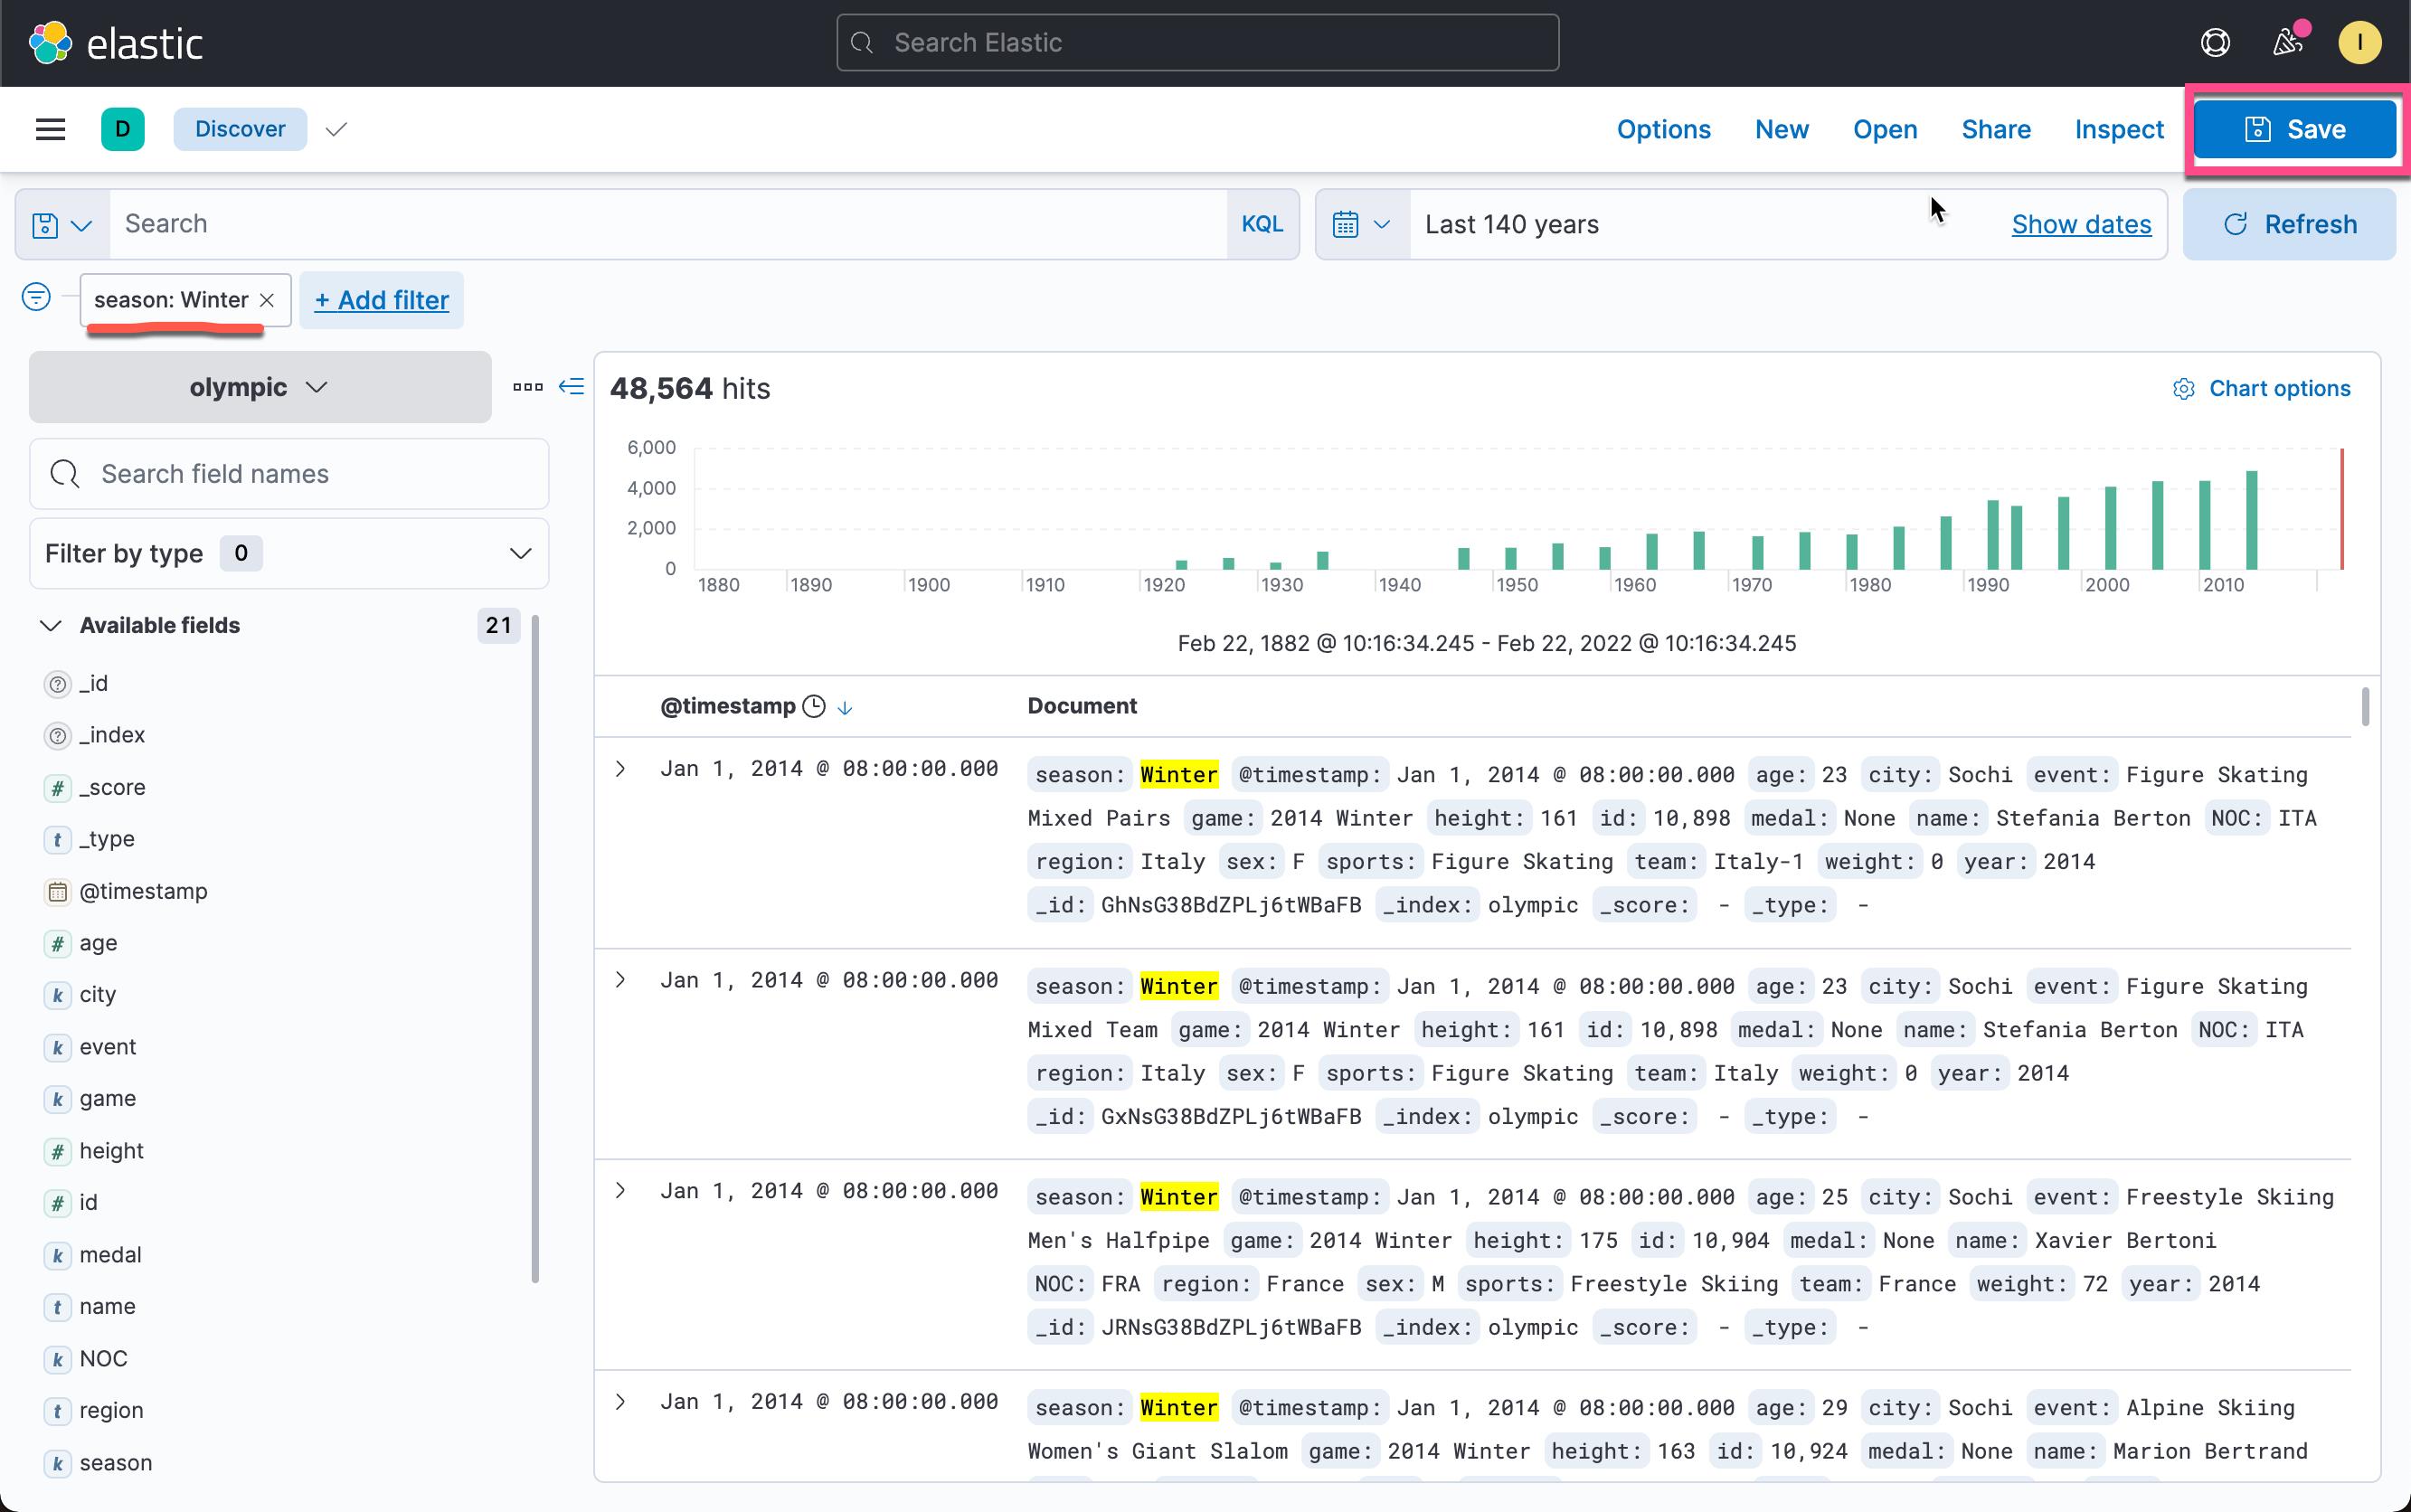
Task: Open index pattern options three-dots icon
Action: pyautogui.click(x=528, y=387)
